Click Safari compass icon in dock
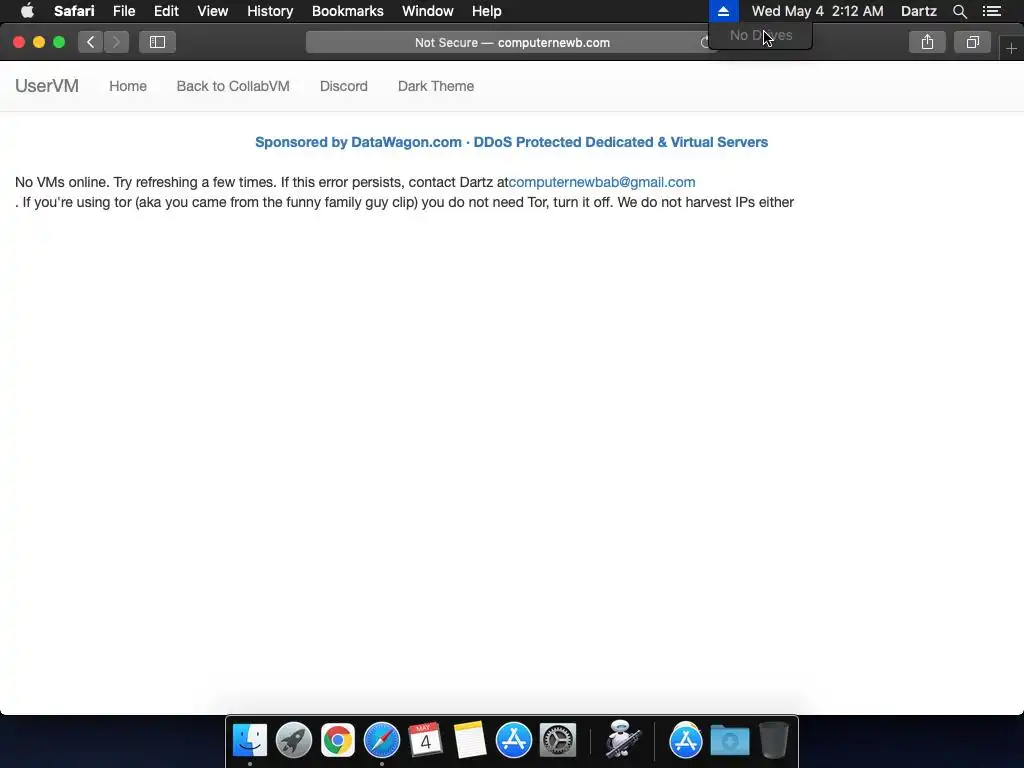1024x768 pixels. coord(382,740)
